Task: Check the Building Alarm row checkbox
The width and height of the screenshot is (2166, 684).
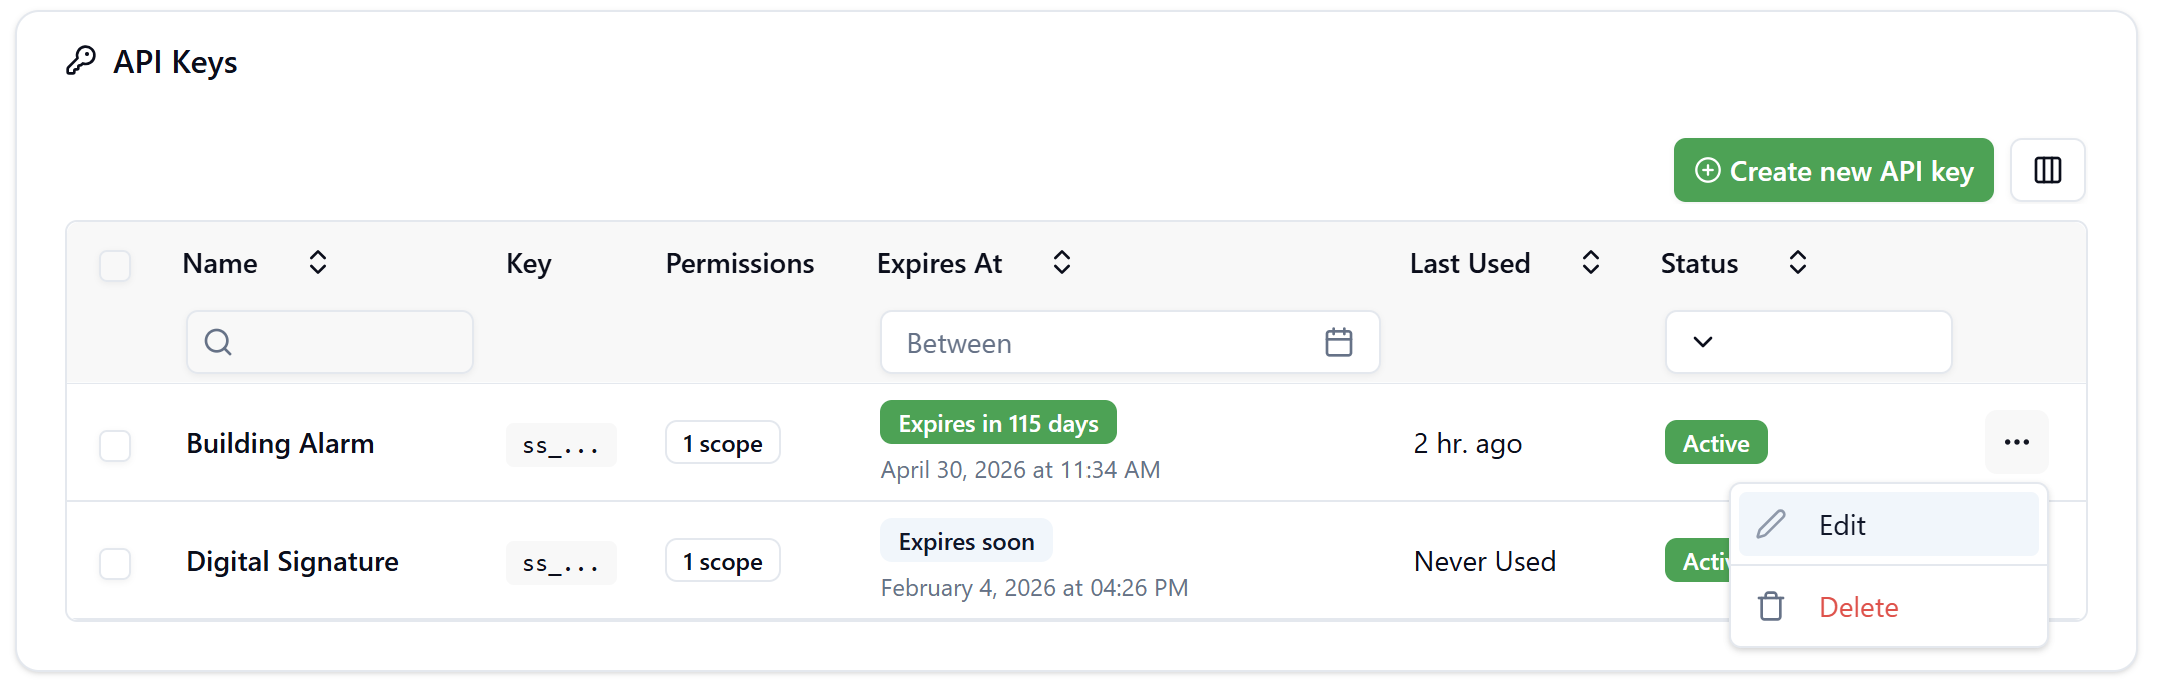Action: (x=115, y=445)
